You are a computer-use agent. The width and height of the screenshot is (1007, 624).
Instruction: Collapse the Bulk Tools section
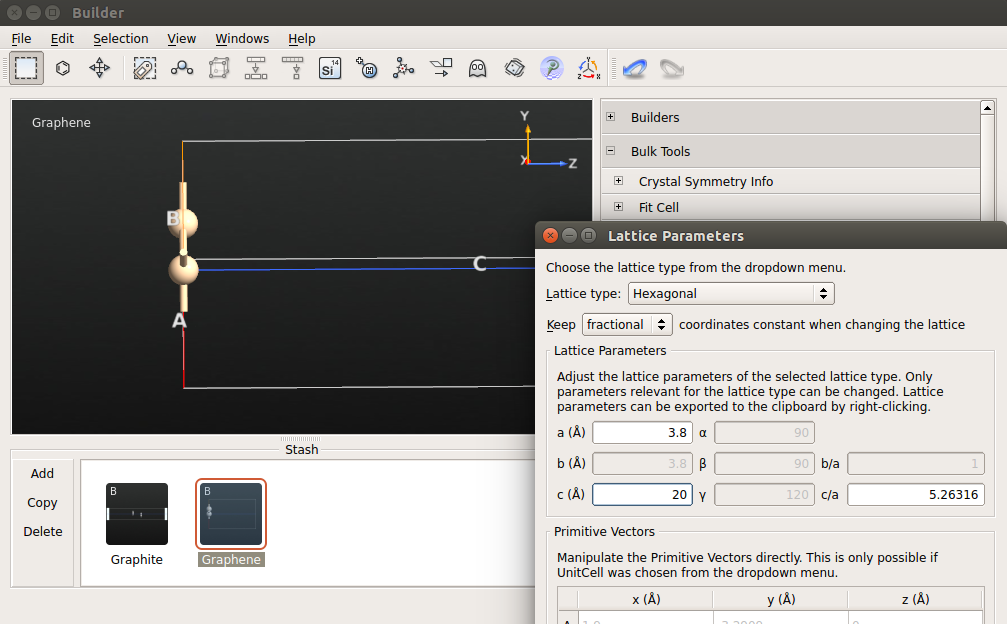611,151
